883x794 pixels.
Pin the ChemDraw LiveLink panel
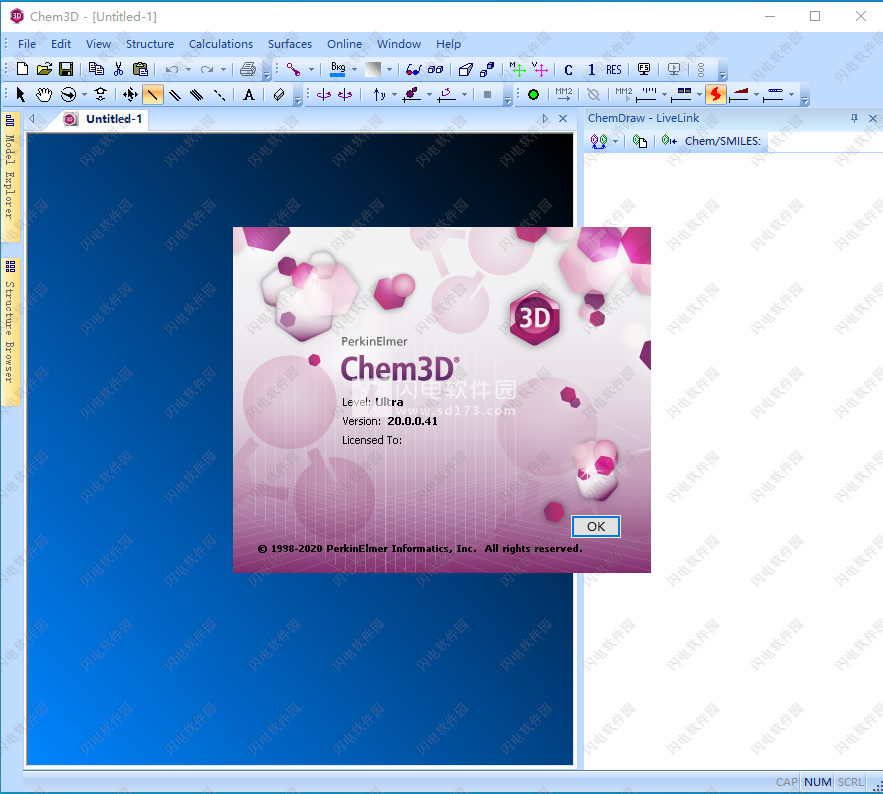854,118
